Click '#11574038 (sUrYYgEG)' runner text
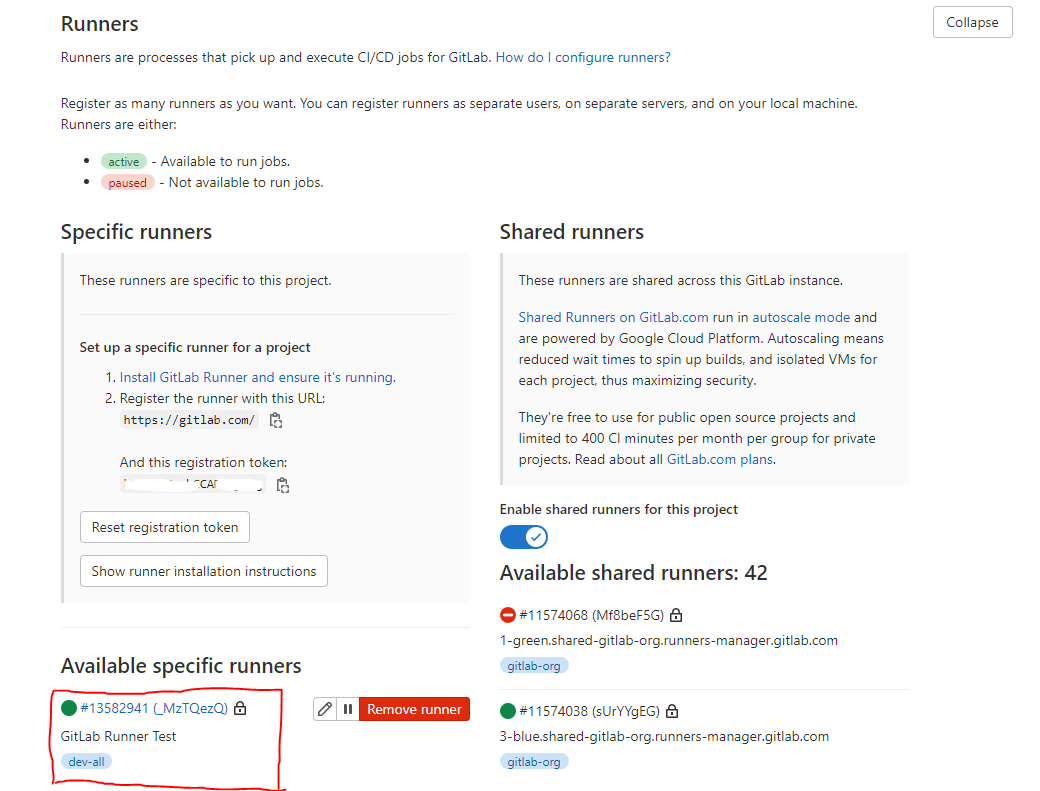Screen dimensions: 1040x791 (590, 711)
